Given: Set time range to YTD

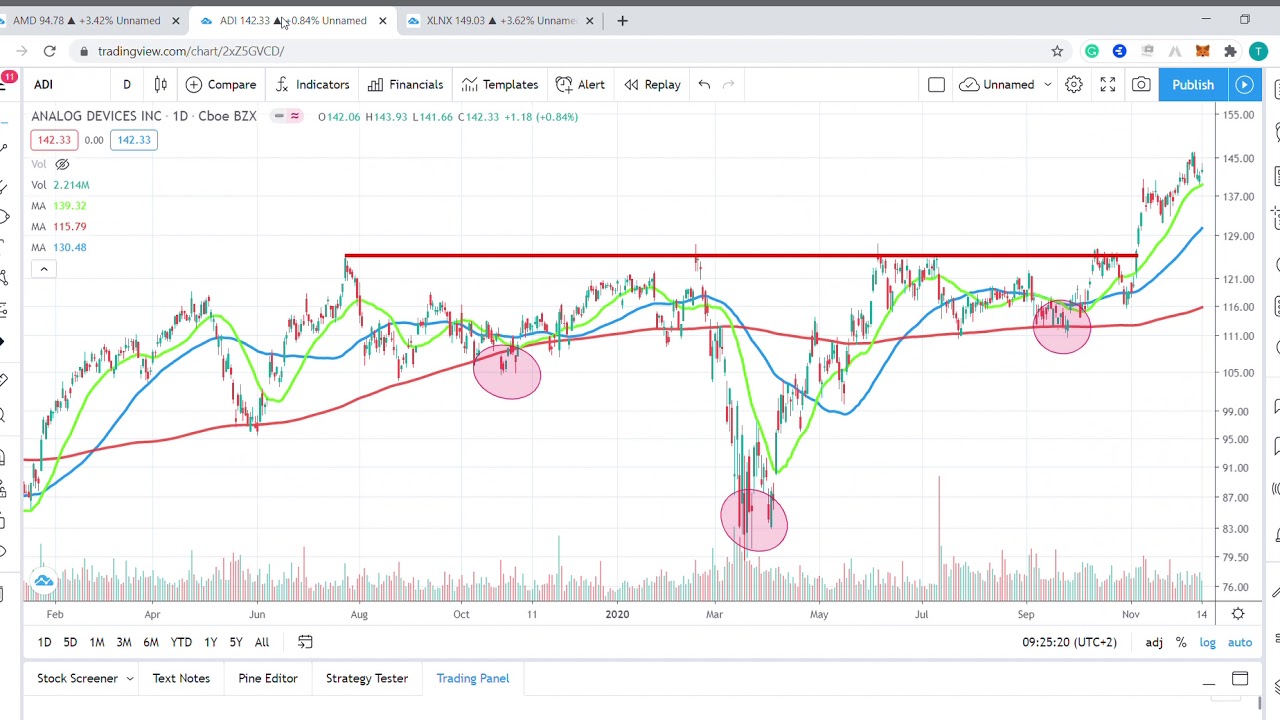Looking at the screenshot, I should 181,642.
